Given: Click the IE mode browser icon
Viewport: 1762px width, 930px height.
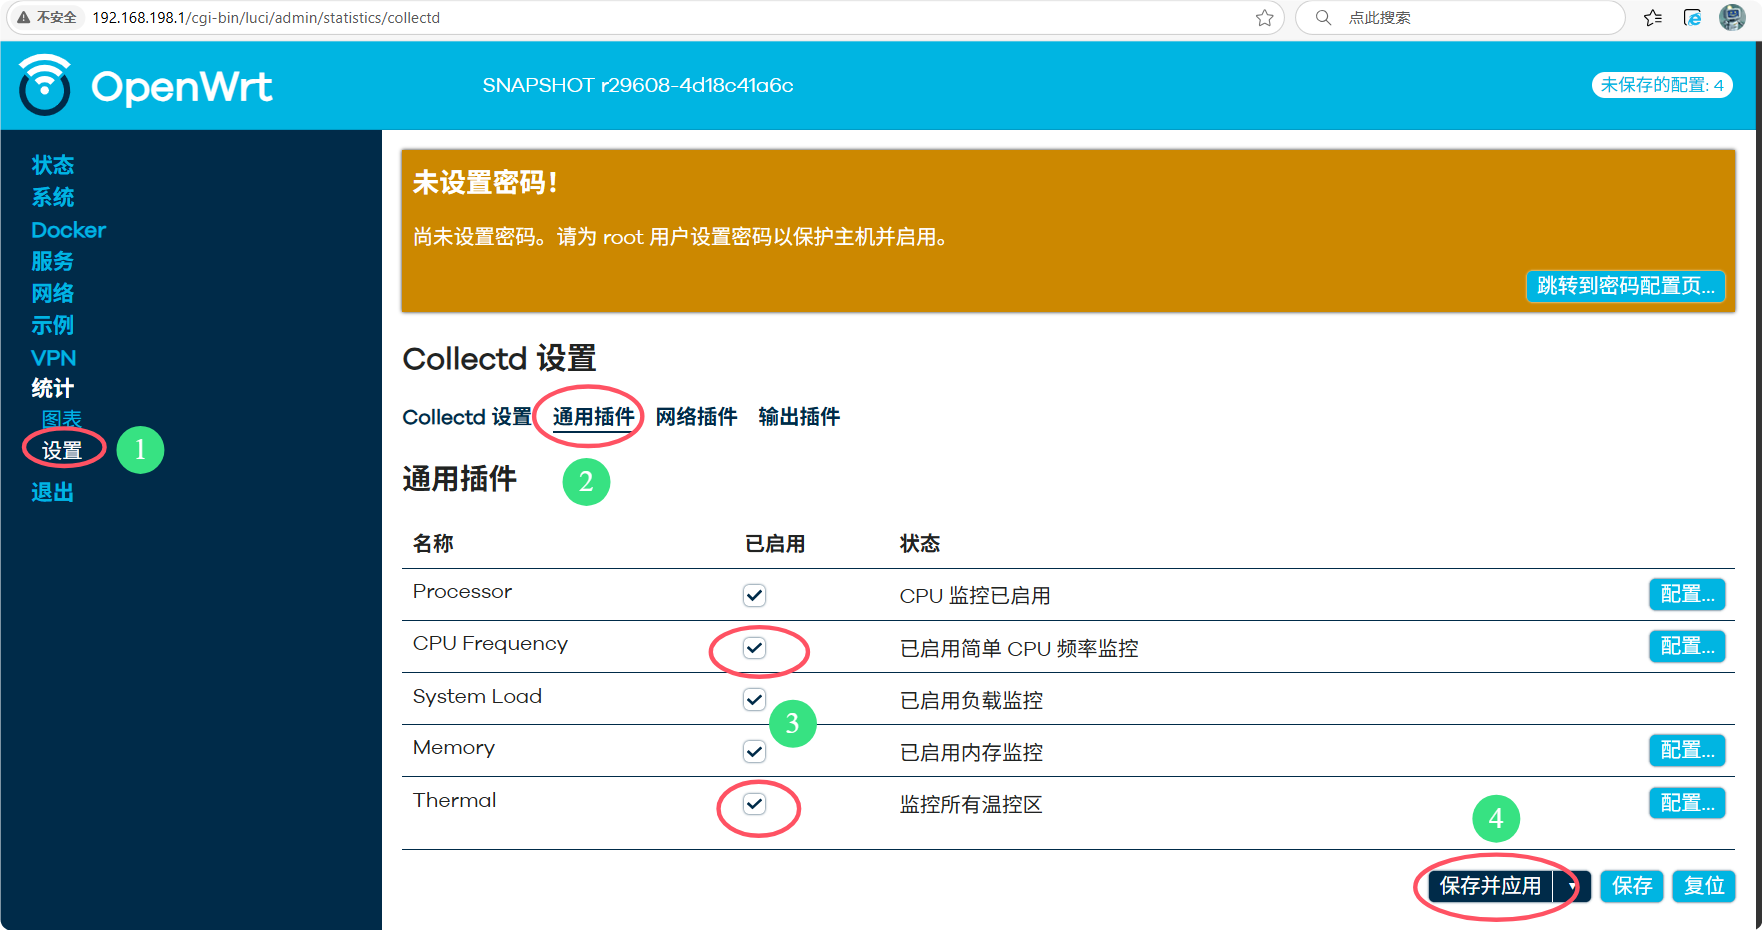Looking at the screenshot, I should click(x=1692, y=18).
